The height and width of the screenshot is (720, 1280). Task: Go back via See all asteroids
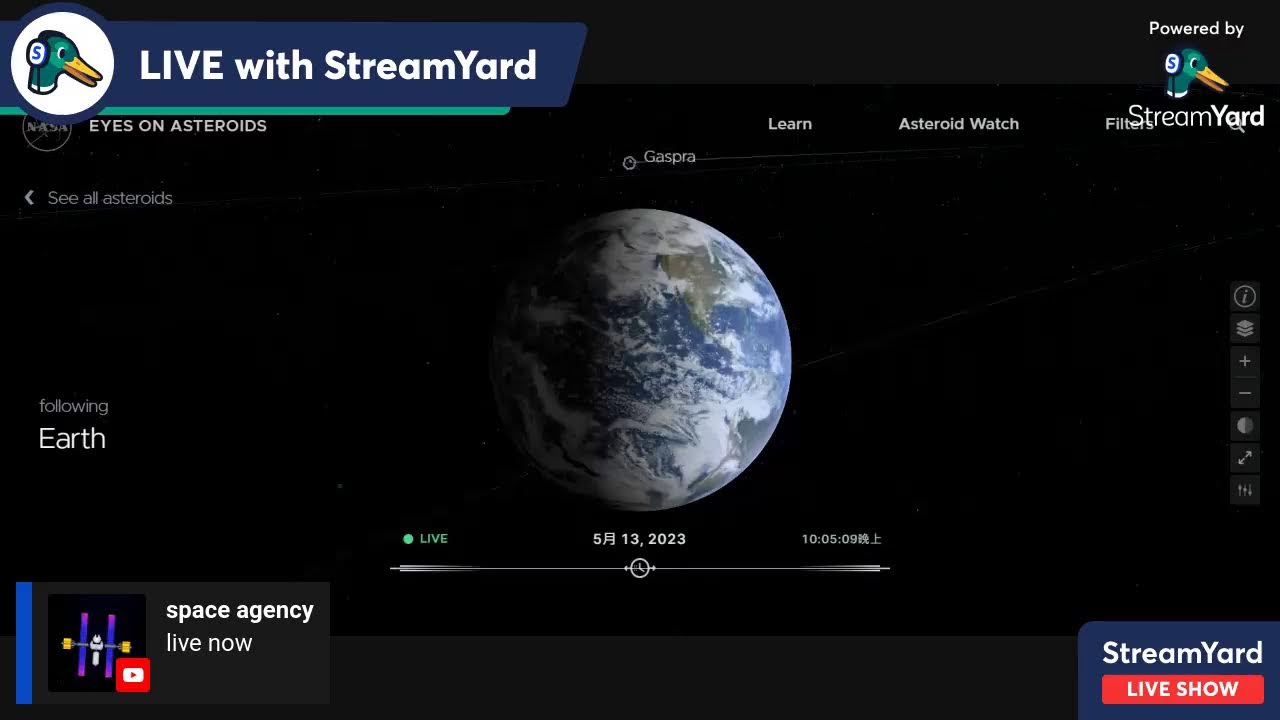click(x=98, y=198)
